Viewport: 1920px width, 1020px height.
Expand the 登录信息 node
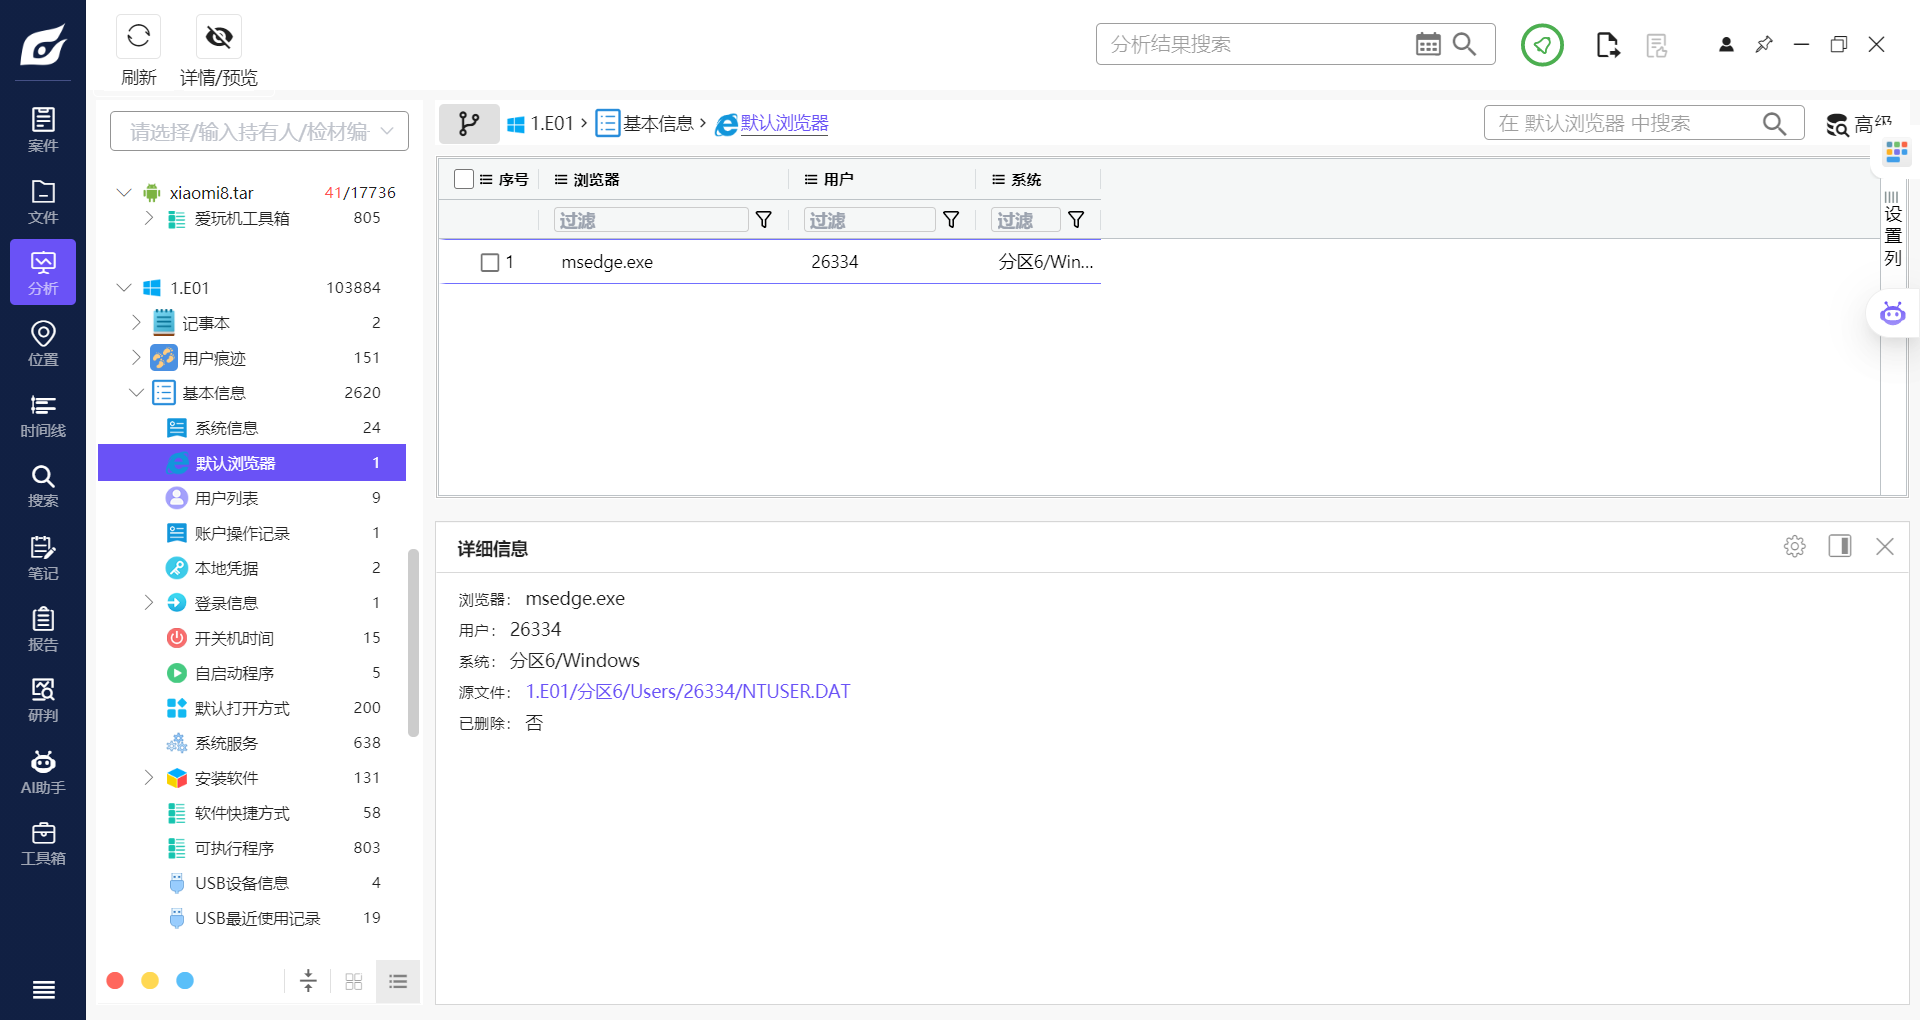pos(148,603)
